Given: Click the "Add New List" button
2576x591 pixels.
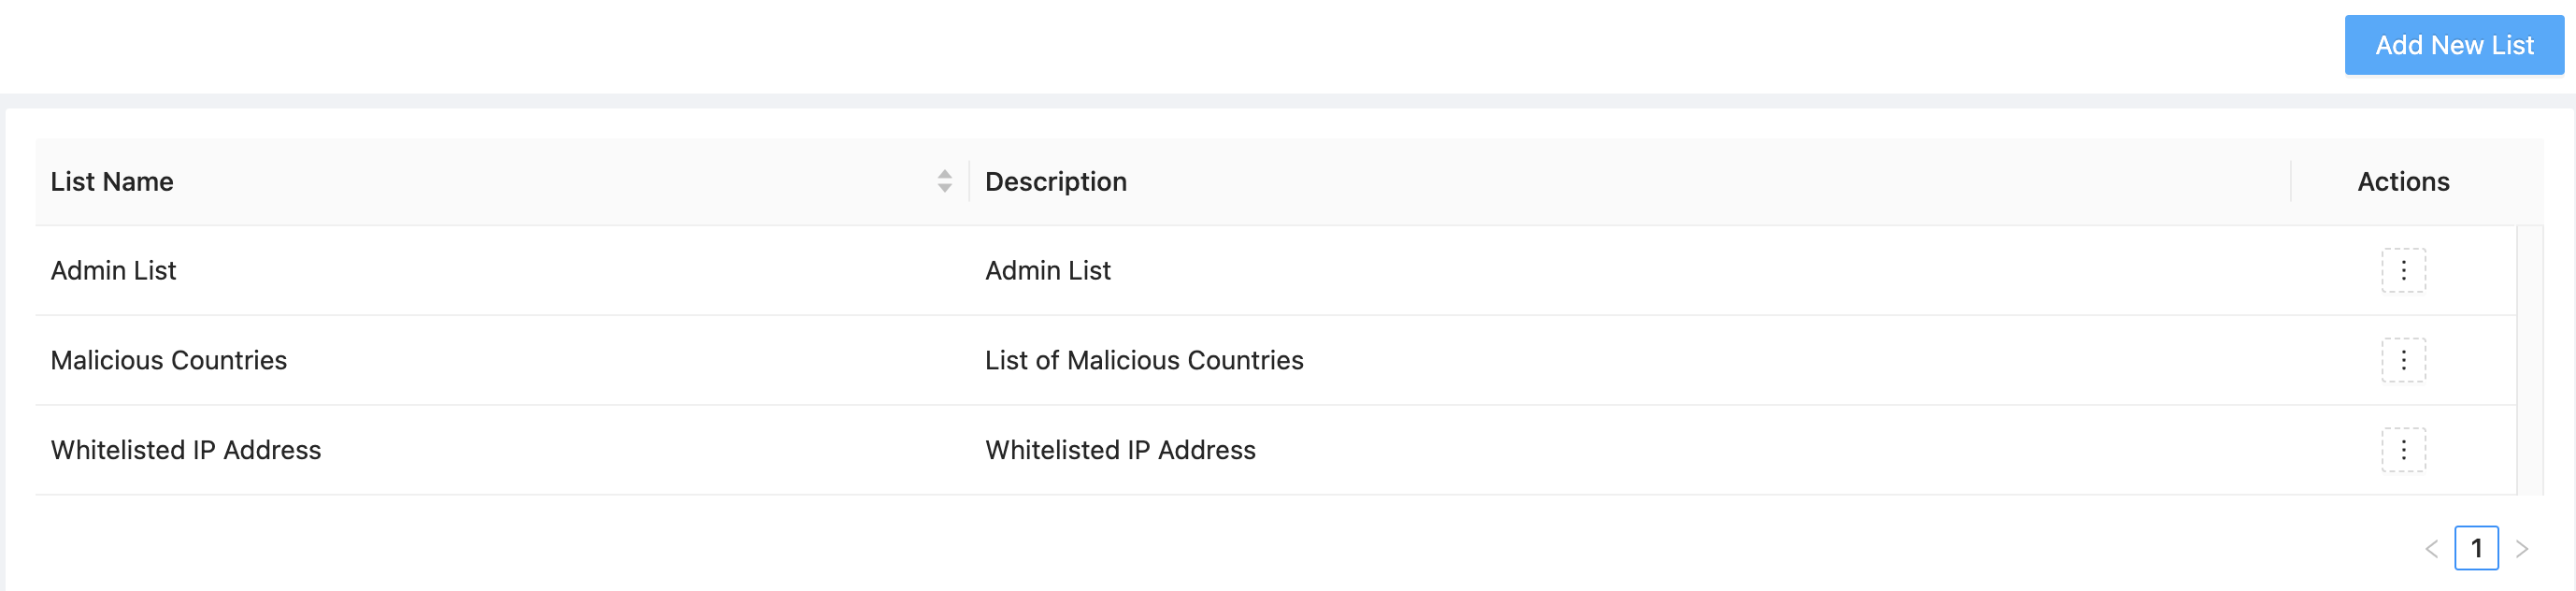Looking at the screenshot, I should (x=2454, y=44).
